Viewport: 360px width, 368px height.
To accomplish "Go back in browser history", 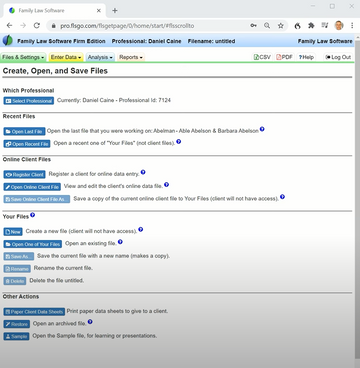I will 9,26.
